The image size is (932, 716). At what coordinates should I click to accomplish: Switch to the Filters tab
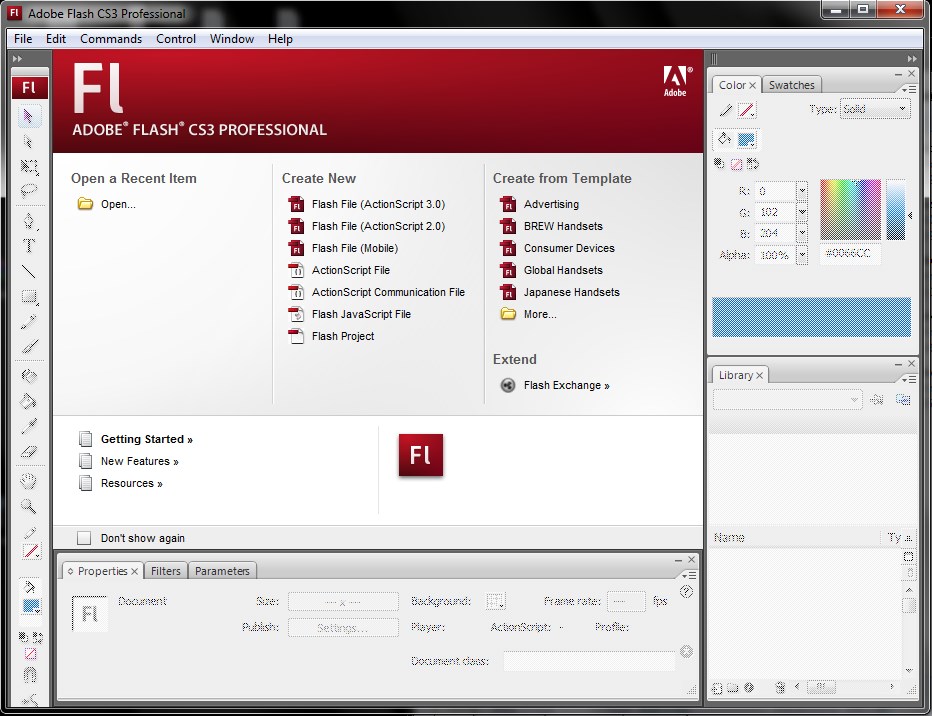pyautogui.click(x=165, y=571)
